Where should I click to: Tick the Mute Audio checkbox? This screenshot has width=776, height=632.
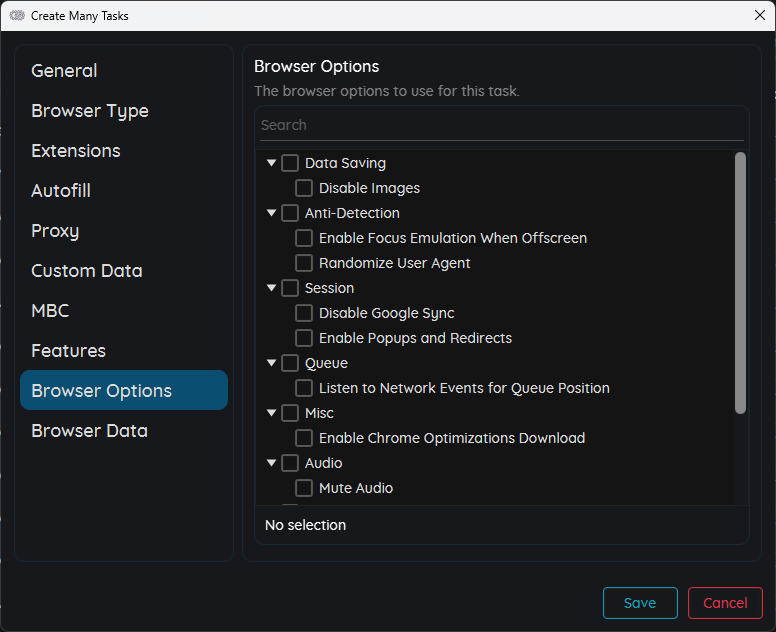click(x=304, y=488)
